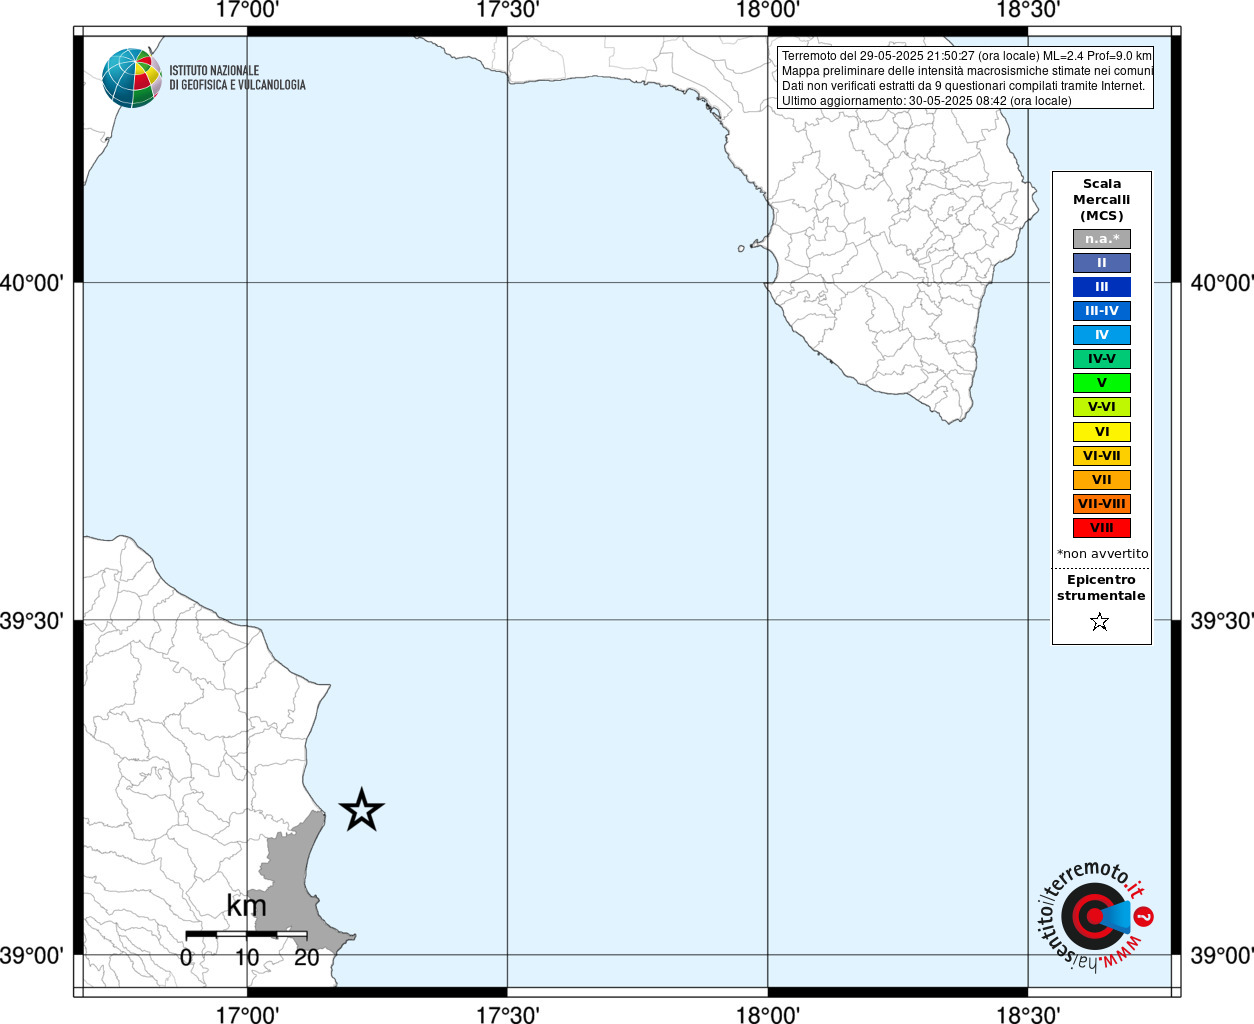Click the top 18°30' longitude label

pyautogui.click(x=1028, y=10)
